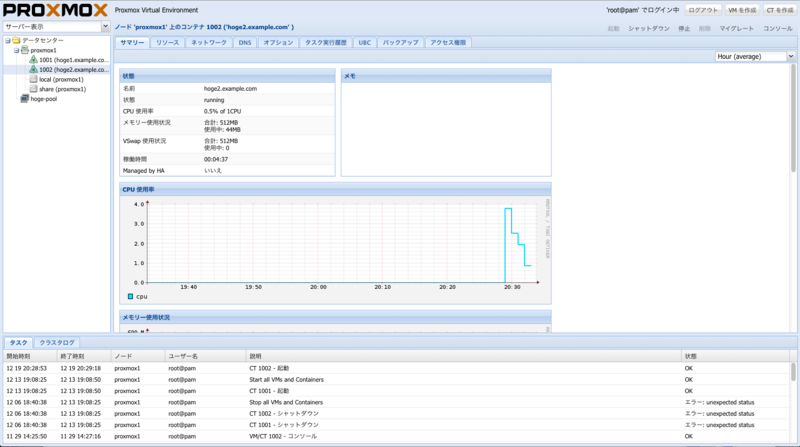This screenshot has width=800, height=447.
Task: Select 1002 (hoge2.example.co... in the tree
Action: (x=74, y=69)
